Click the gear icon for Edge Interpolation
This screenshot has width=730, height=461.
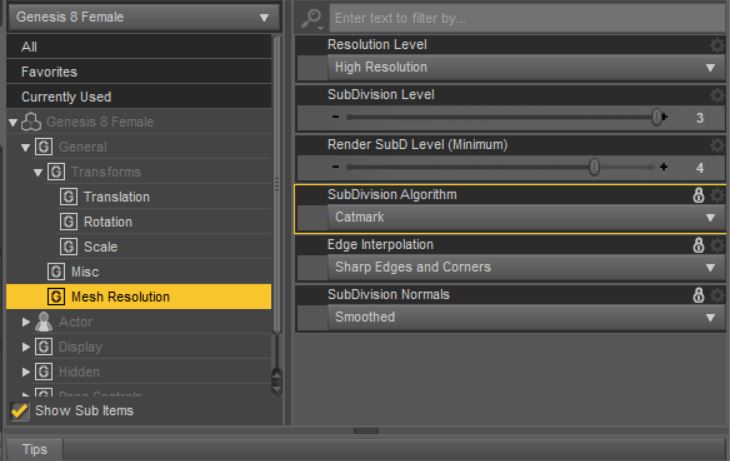click(x=717, y=245)
